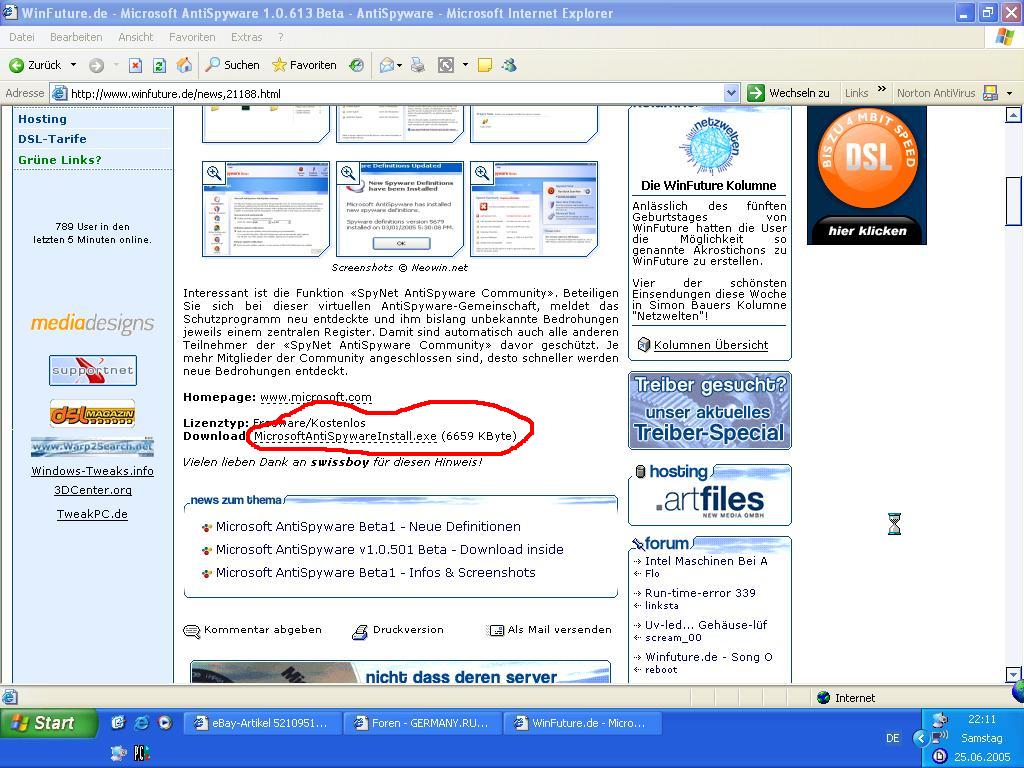Go to the home page icon
The height and width of the screenshot is (768, 1024).
click(185, 65)
